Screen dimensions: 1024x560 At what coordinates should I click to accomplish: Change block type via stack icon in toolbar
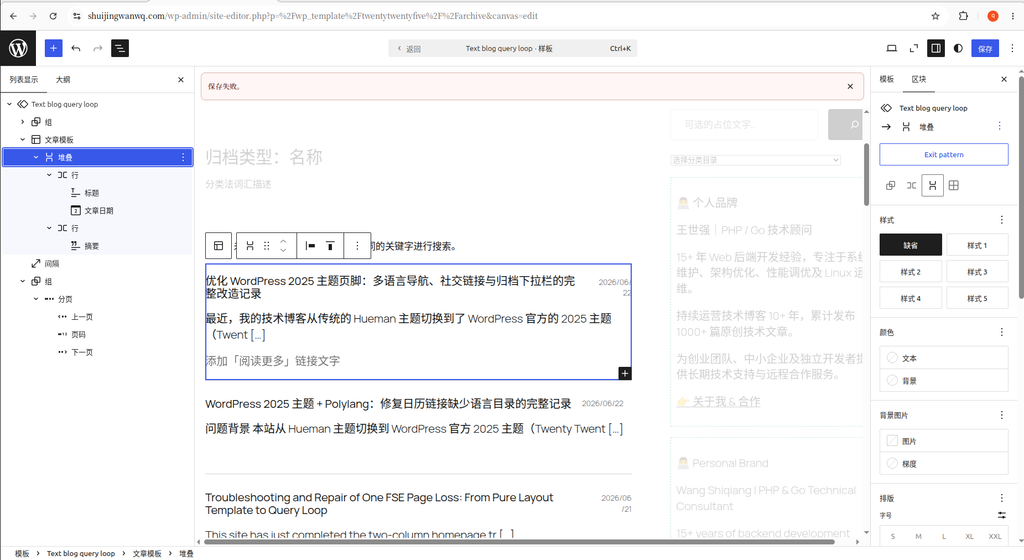pos(250,246)
